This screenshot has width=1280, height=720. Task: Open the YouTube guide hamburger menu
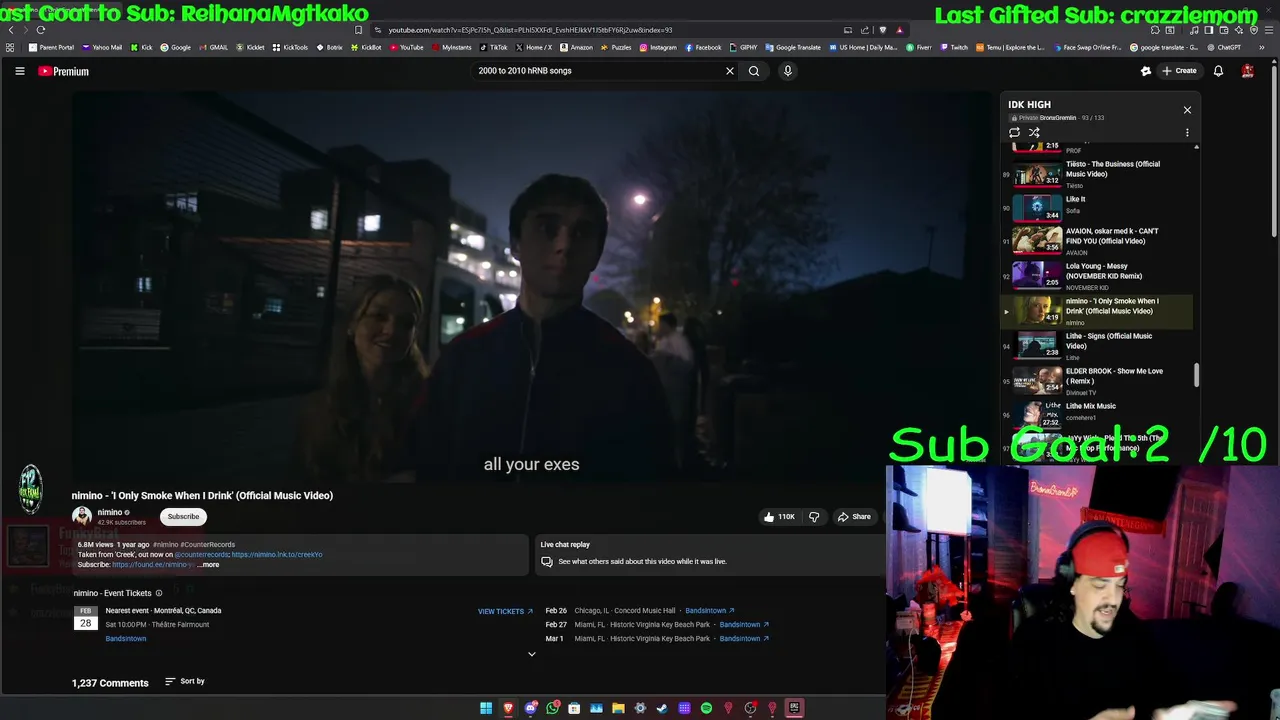(19, 71)
